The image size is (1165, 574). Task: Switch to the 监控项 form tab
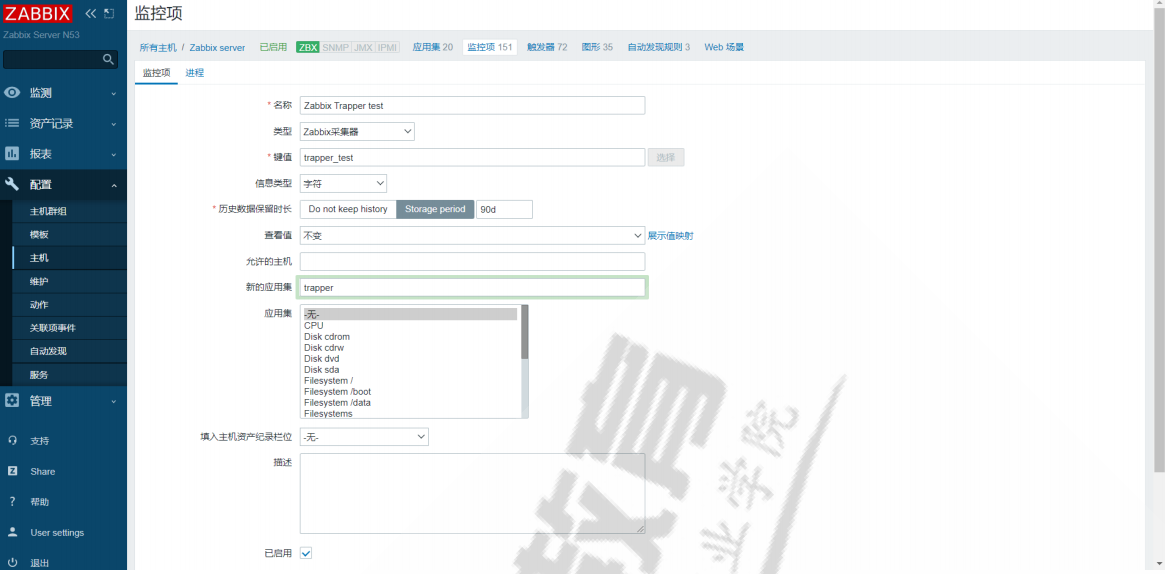(156, 73)
